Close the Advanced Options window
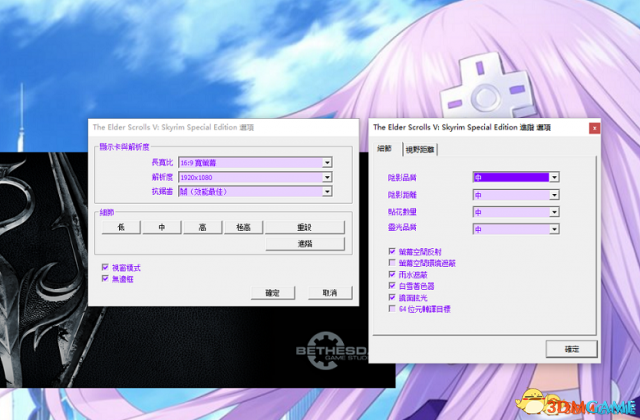This screenshot has height=420, width=640. coord(595,128)
